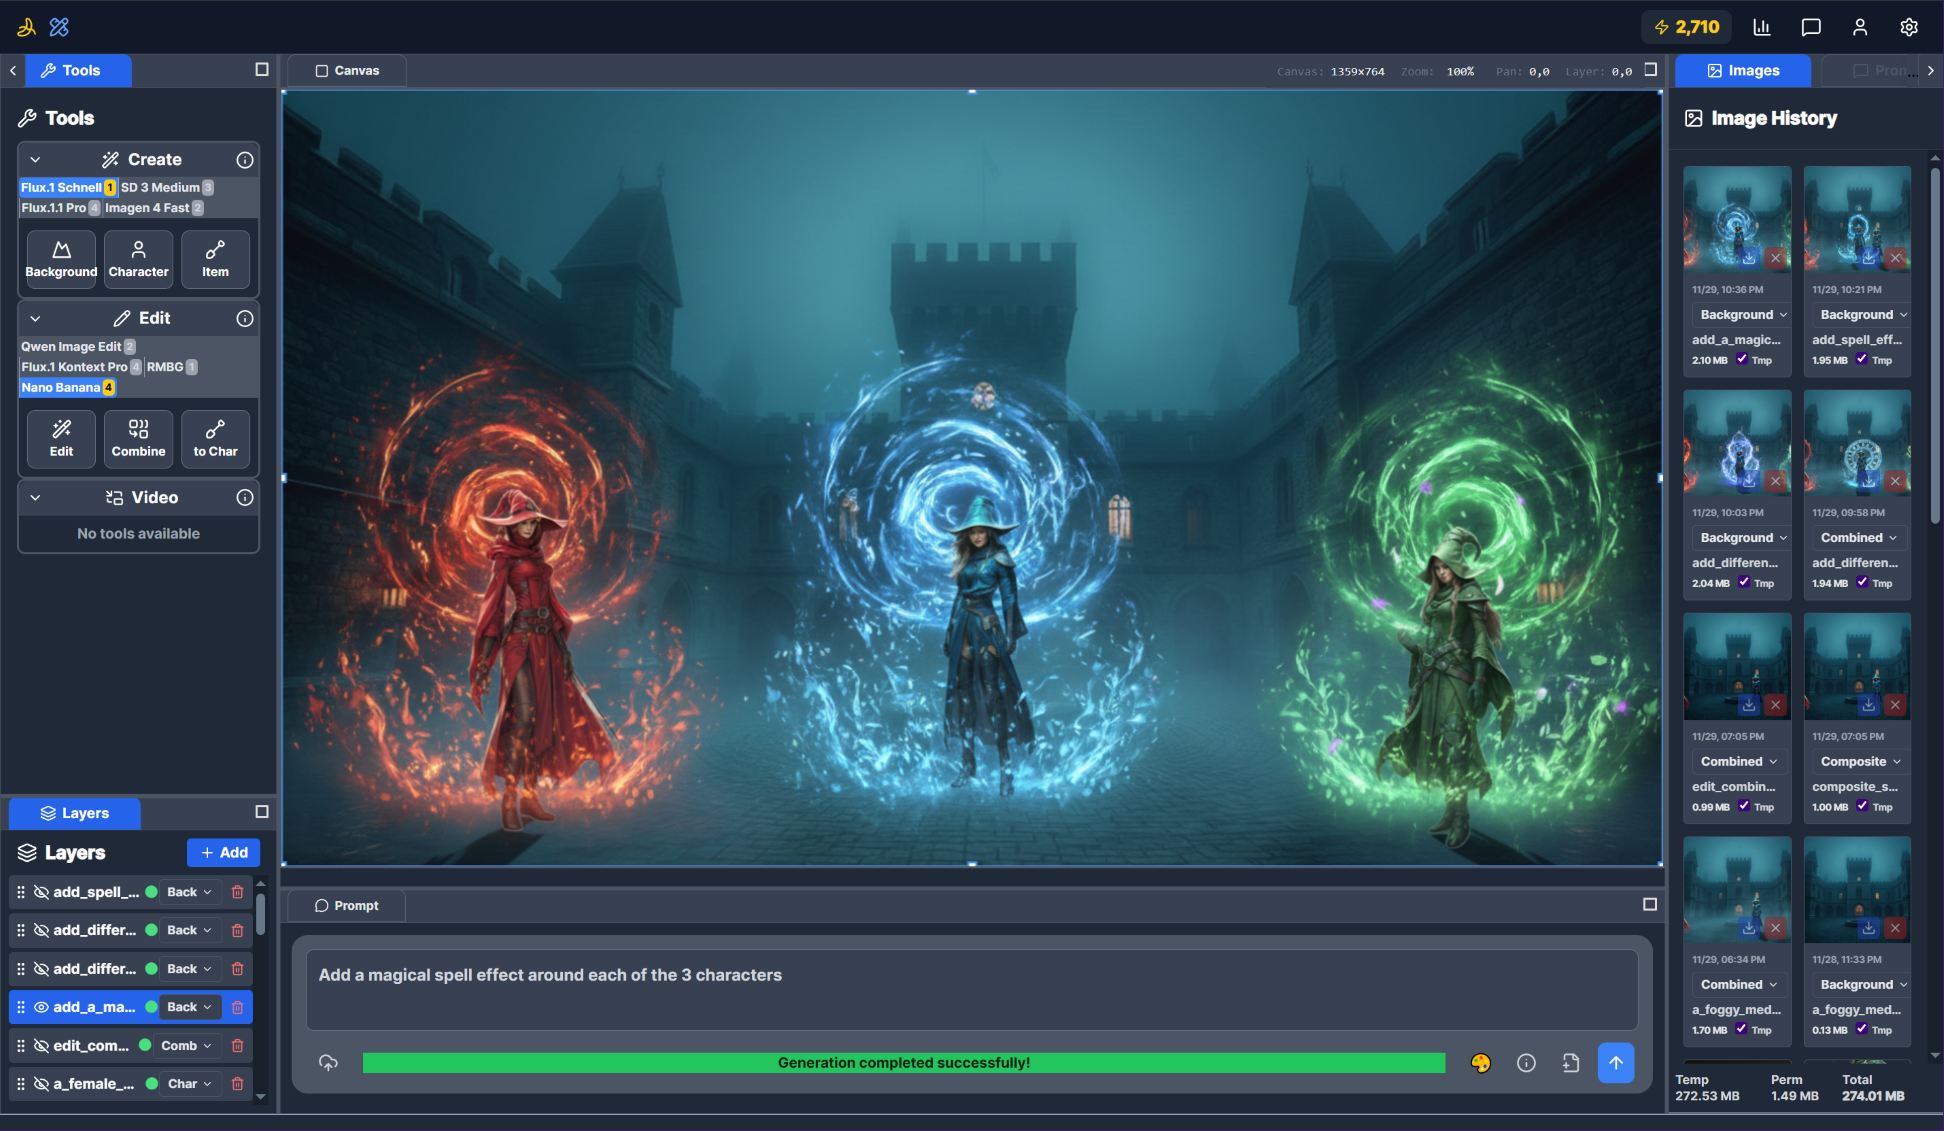Switch to the Images tab

click(x=1742, y=71)
